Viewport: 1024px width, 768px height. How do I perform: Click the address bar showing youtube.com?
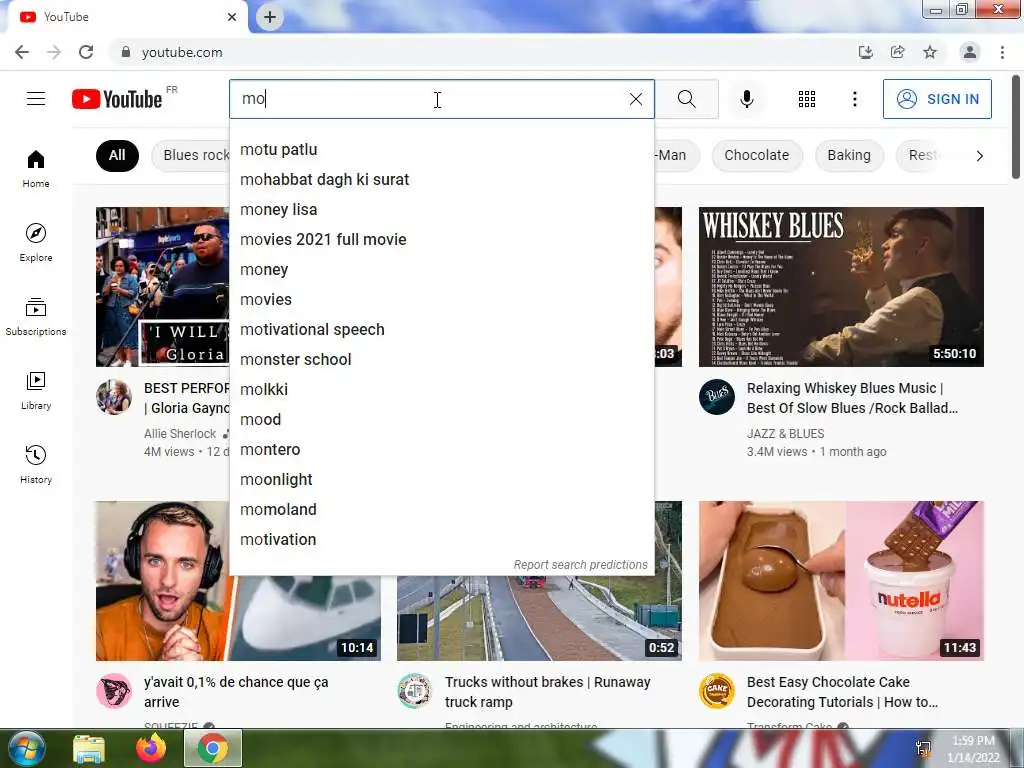[483, 52]
